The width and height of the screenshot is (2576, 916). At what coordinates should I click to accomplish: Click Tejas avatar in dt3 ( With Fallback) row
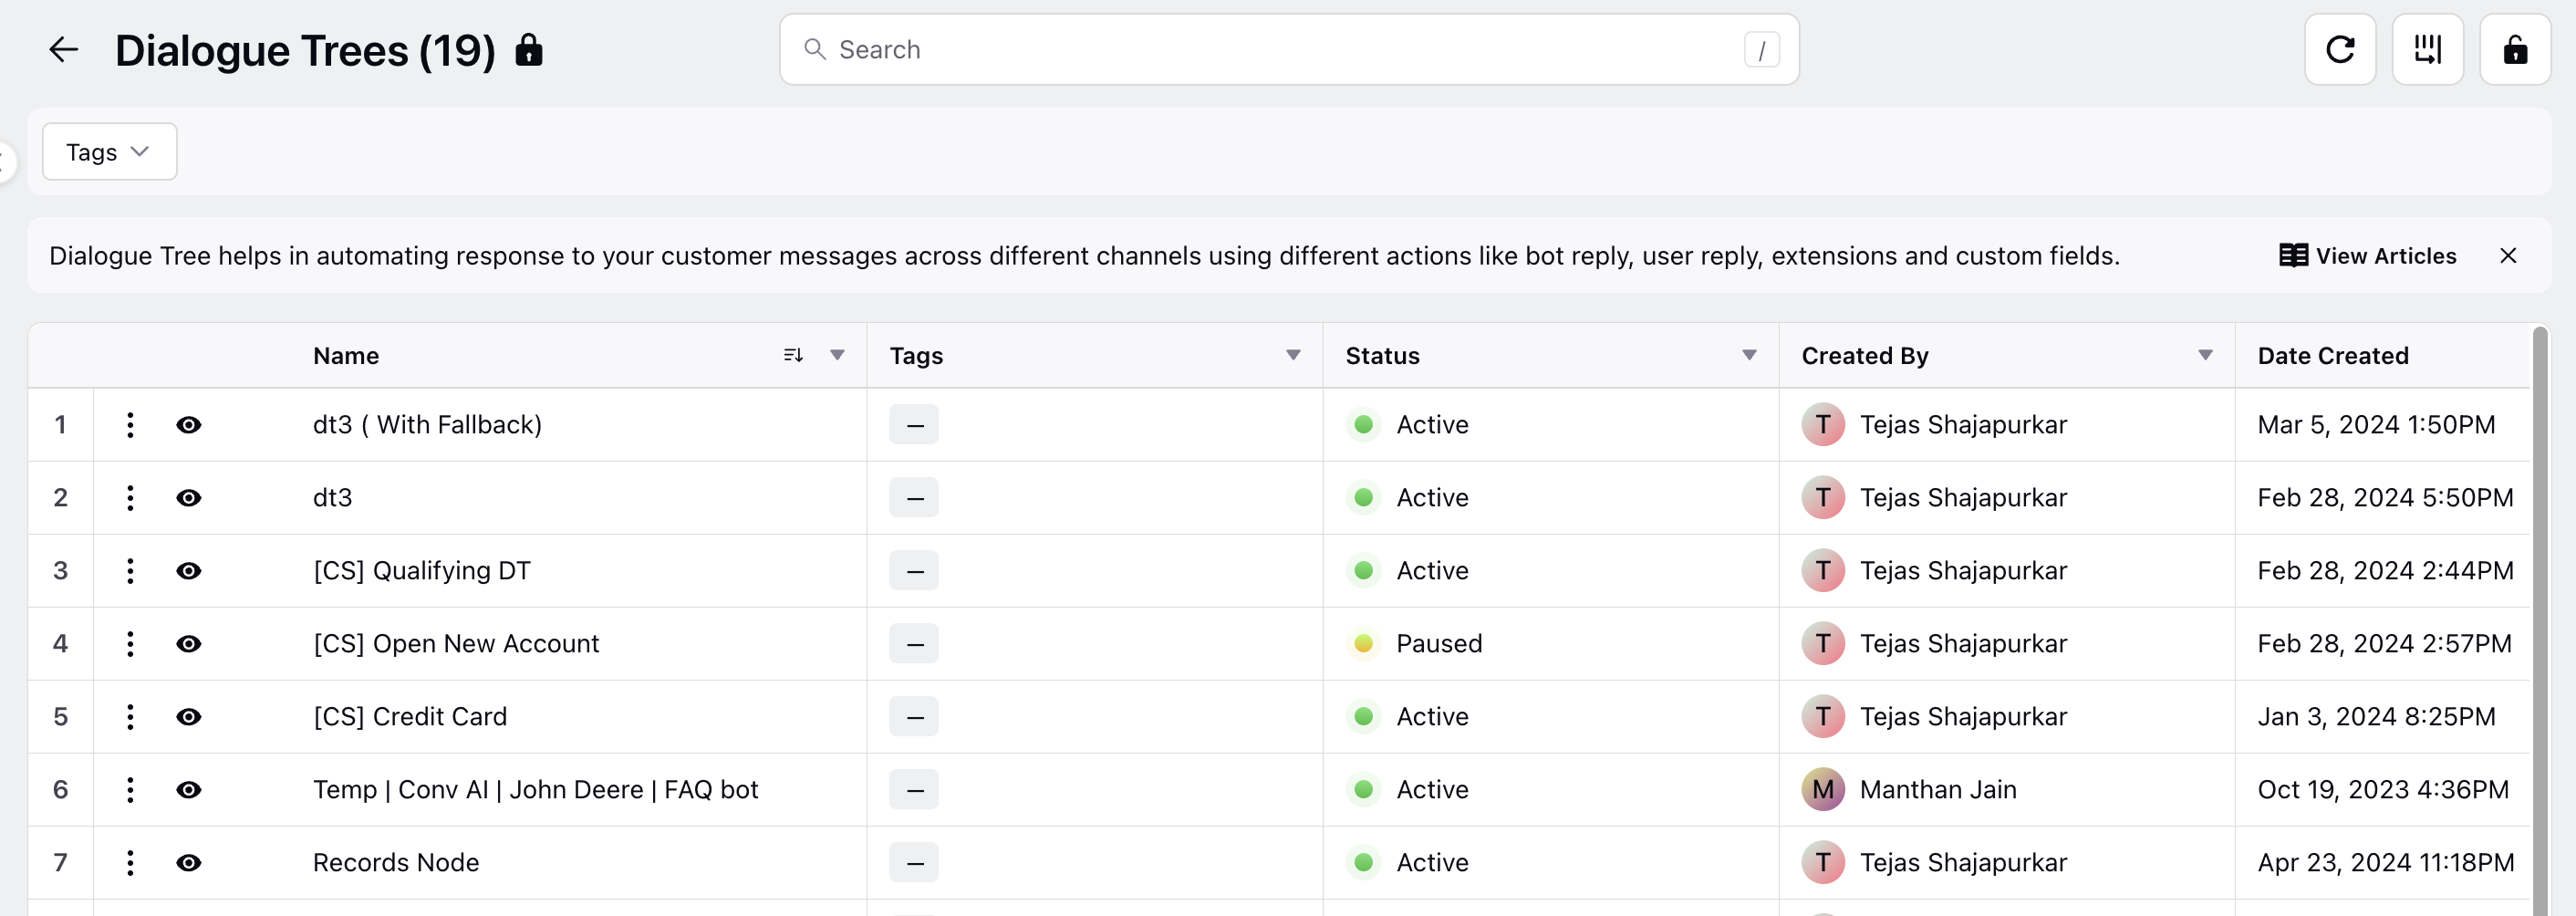click(x=1823, y=425)
